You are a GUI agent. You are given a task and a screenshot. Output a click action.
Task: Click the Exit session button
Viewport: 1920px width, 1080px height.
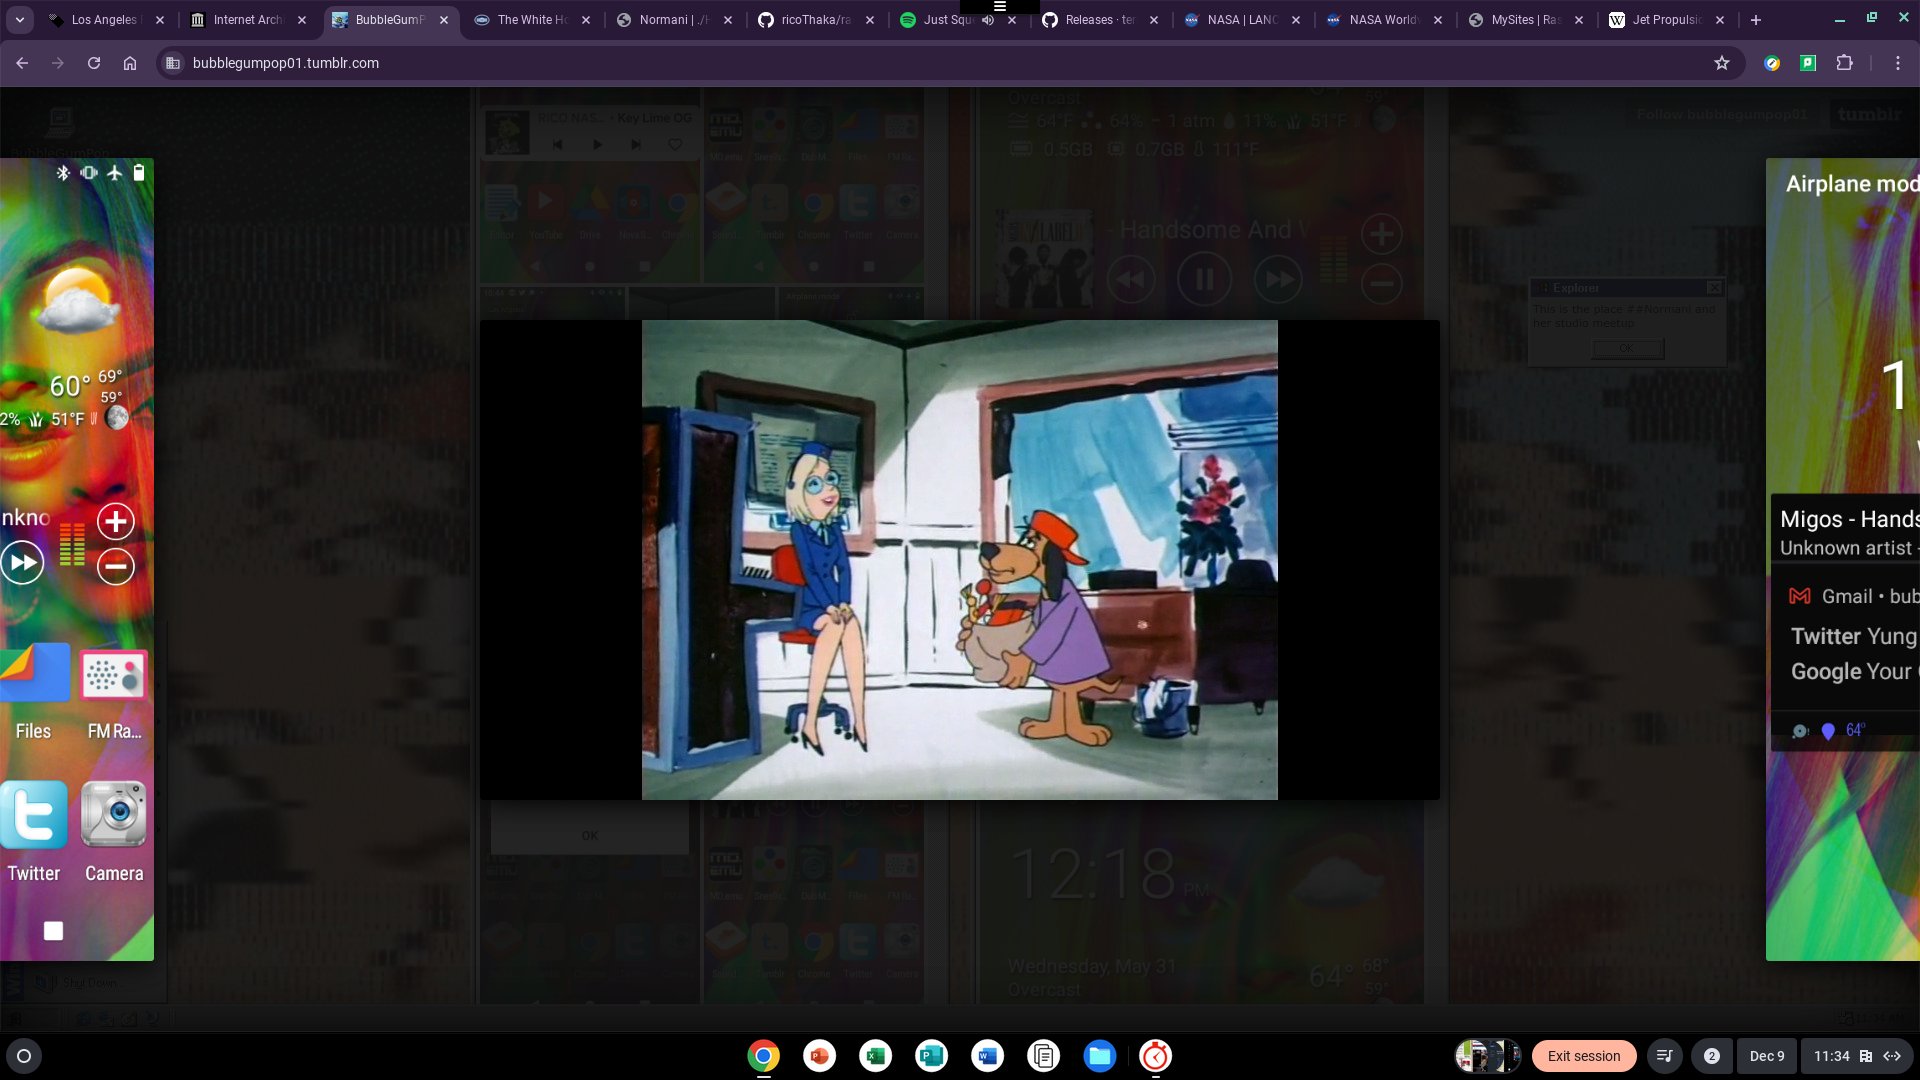(1584, 1056)
